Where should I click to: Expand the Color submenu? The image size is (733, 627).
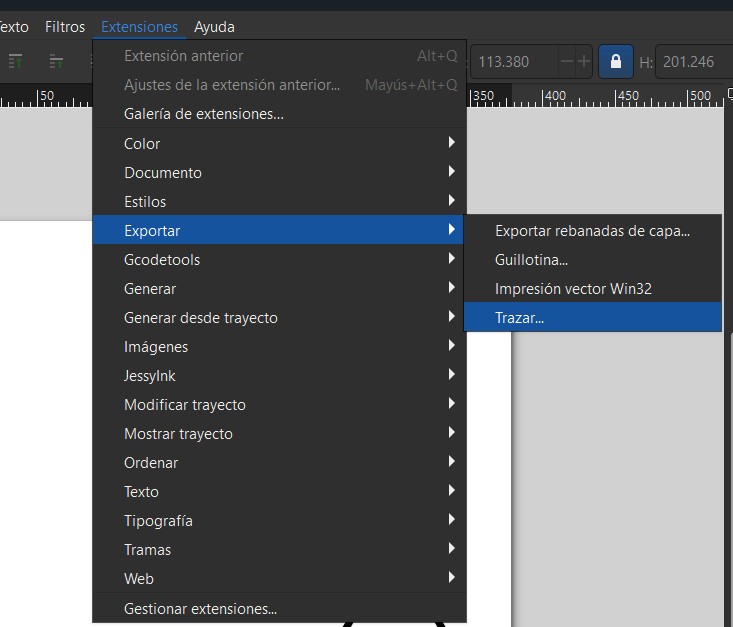tap(279, 143)
